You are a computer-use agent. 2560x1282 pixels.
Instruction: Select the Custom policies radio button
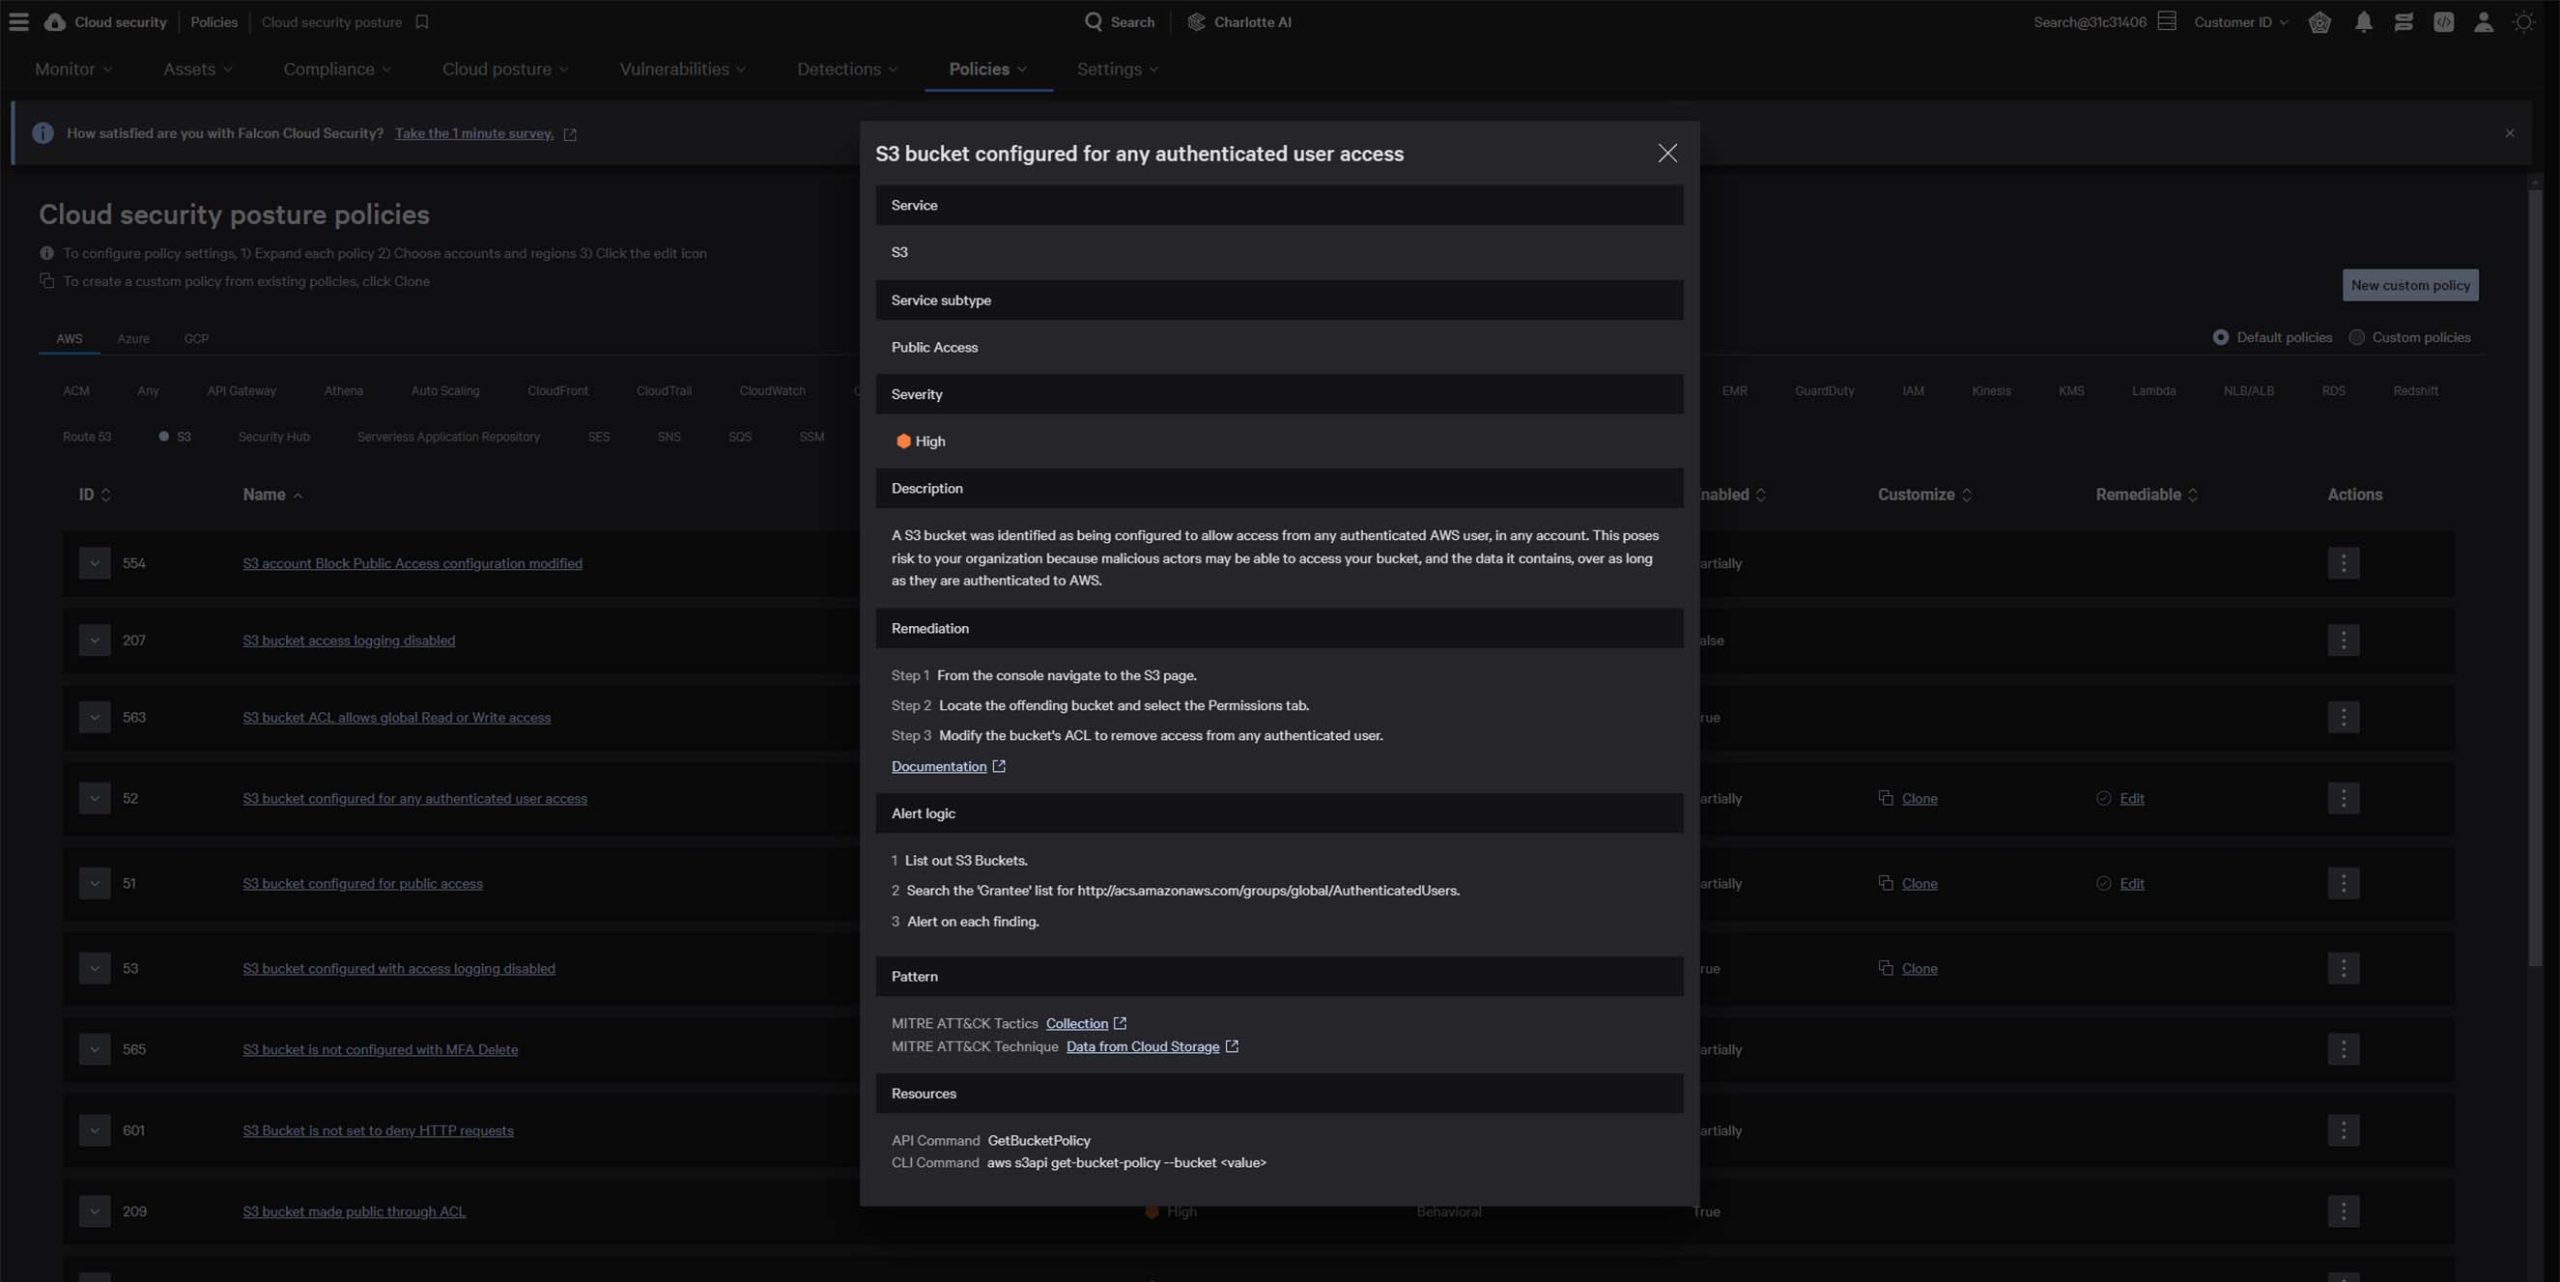[x=2356, y=337]
